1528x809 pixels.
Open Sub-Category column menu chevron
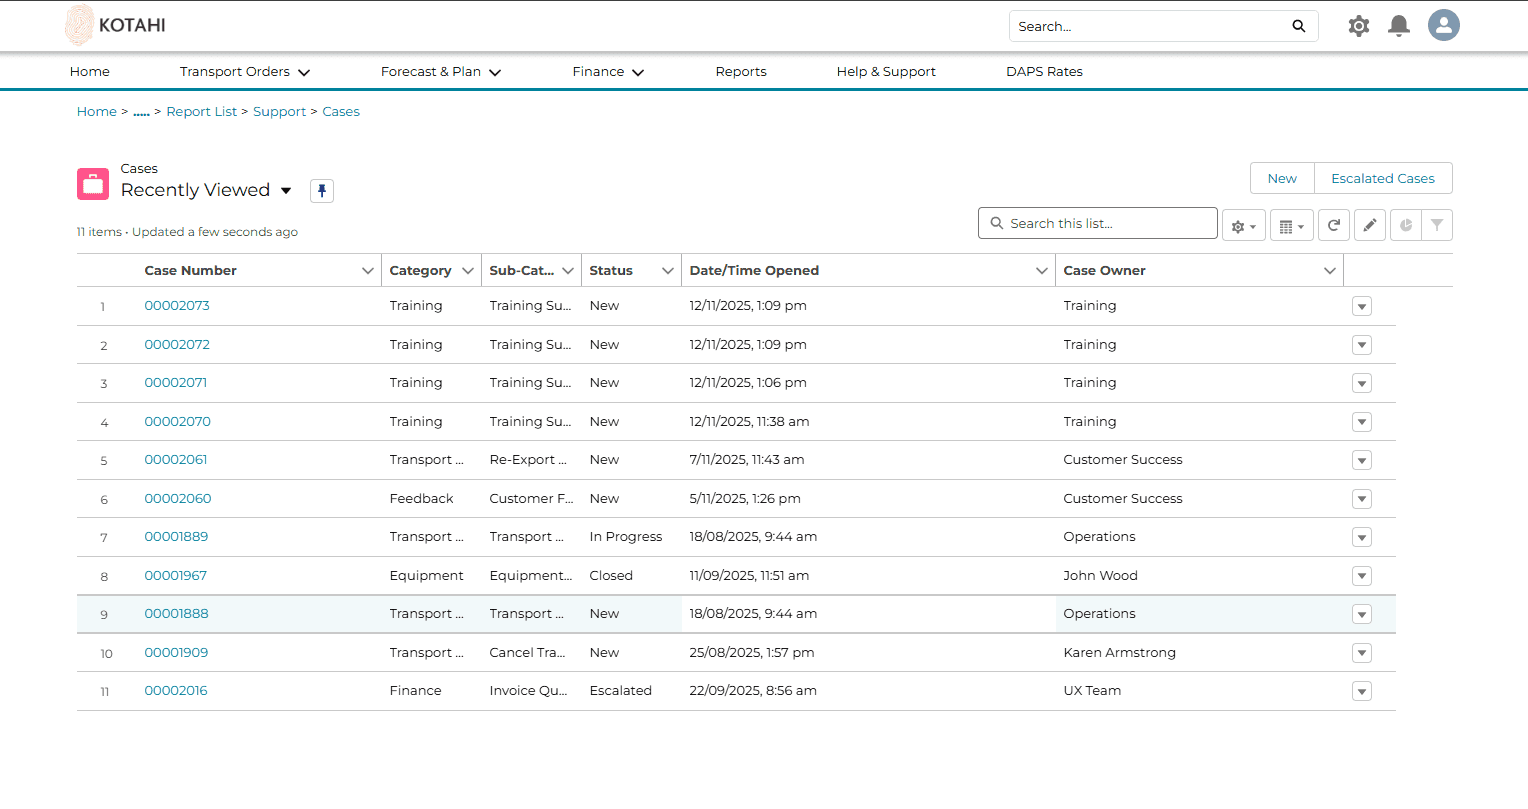click(x=568, y=271)
